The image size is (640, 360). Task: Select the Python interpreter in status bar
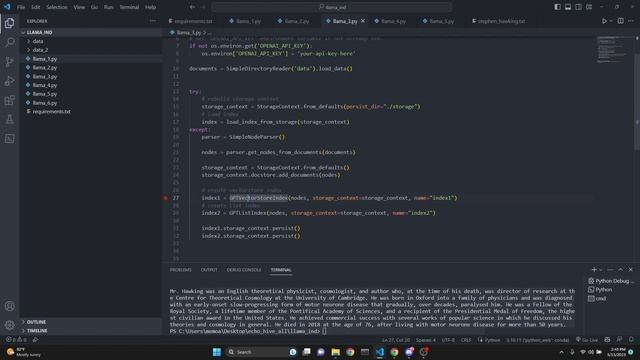point(538,340)
